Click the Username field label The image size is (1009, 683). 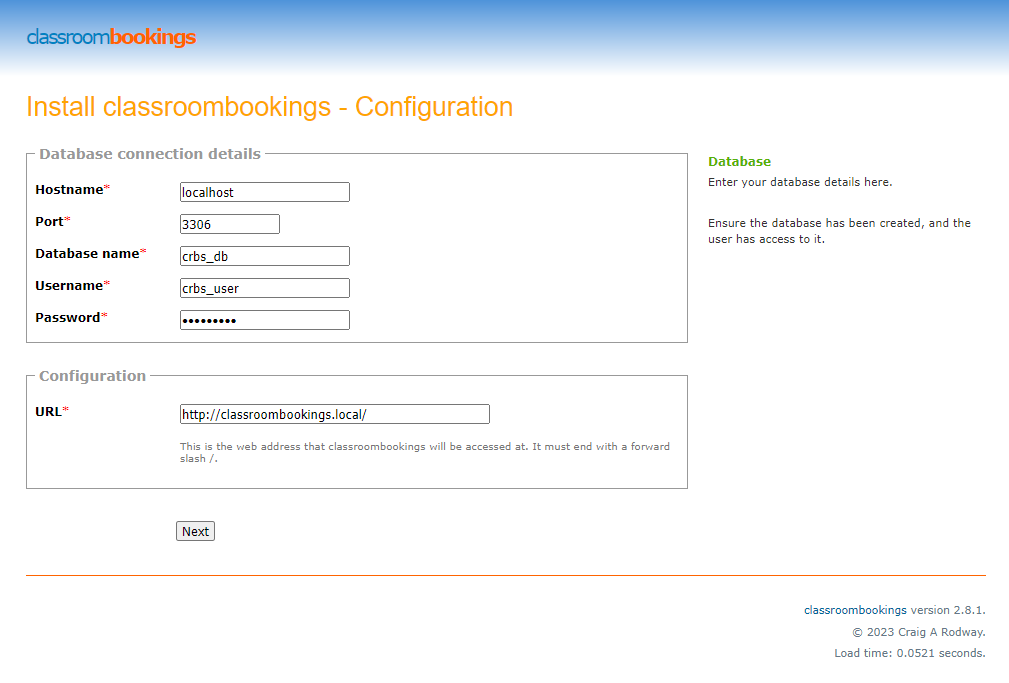click(69, 286)
